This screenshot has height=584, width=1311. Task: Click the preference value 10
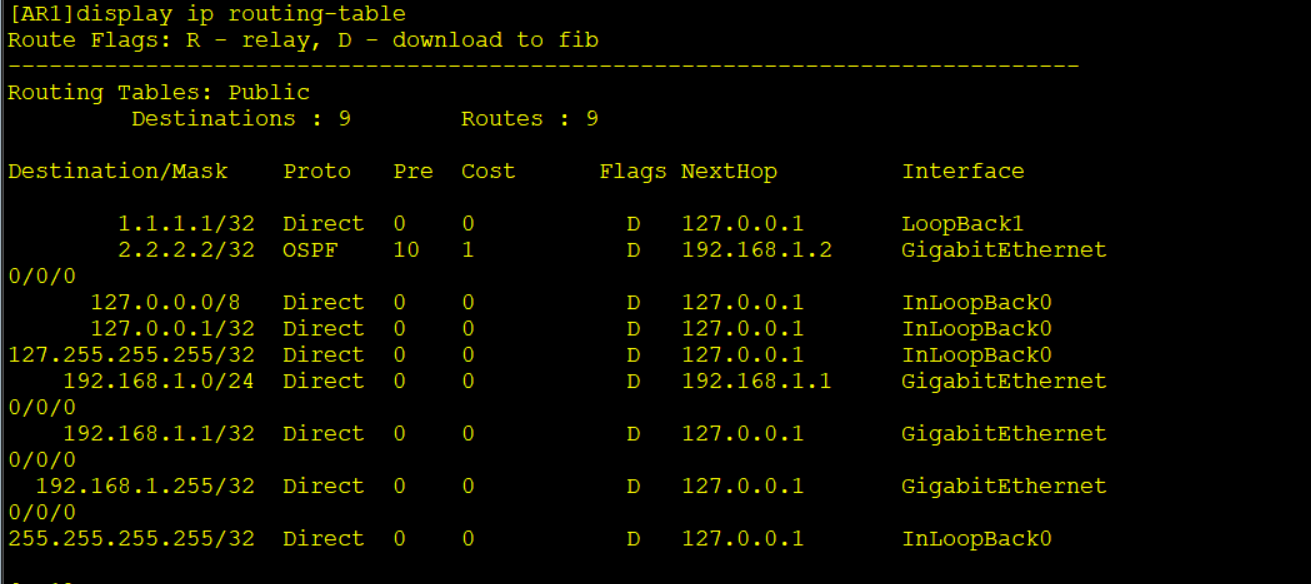tap(406, 249)
